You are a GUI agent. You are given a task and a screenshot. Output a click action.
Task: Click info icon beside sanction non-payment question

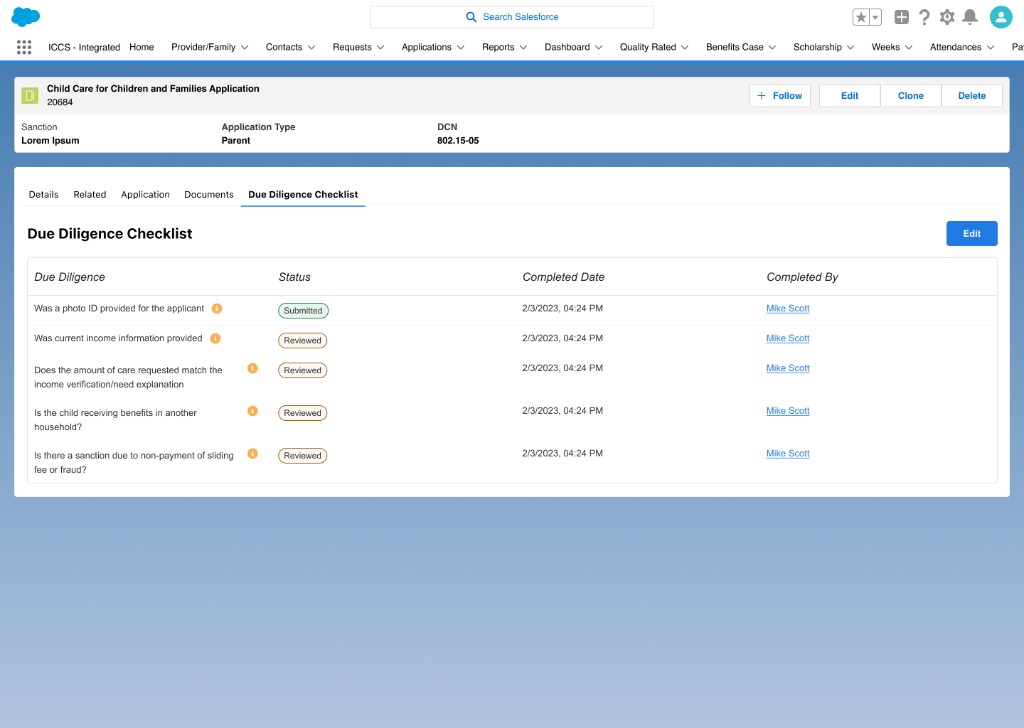[x=253, y=454]
